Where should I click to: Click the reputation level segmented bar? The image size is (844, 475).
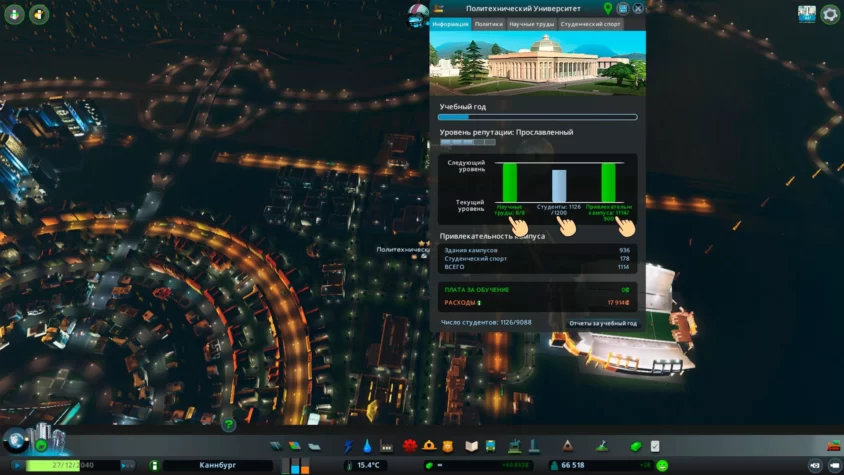coord(468,142)
